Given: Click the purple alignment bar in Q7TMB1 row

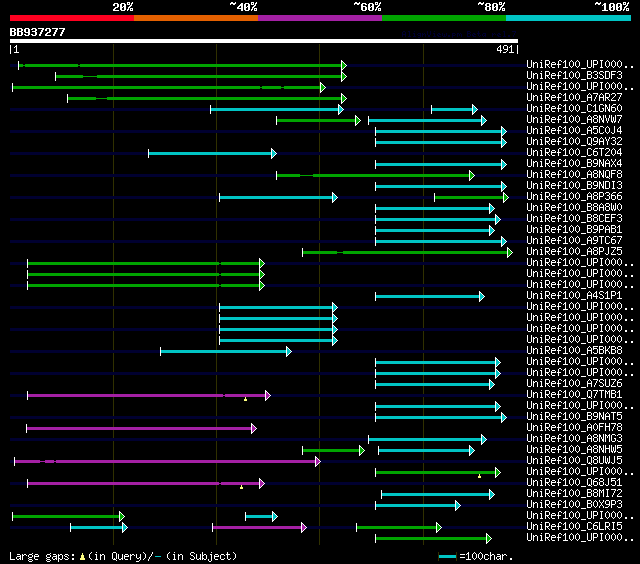Looking at the screenshot, I should pyautogui.click(x=149, y=395).
